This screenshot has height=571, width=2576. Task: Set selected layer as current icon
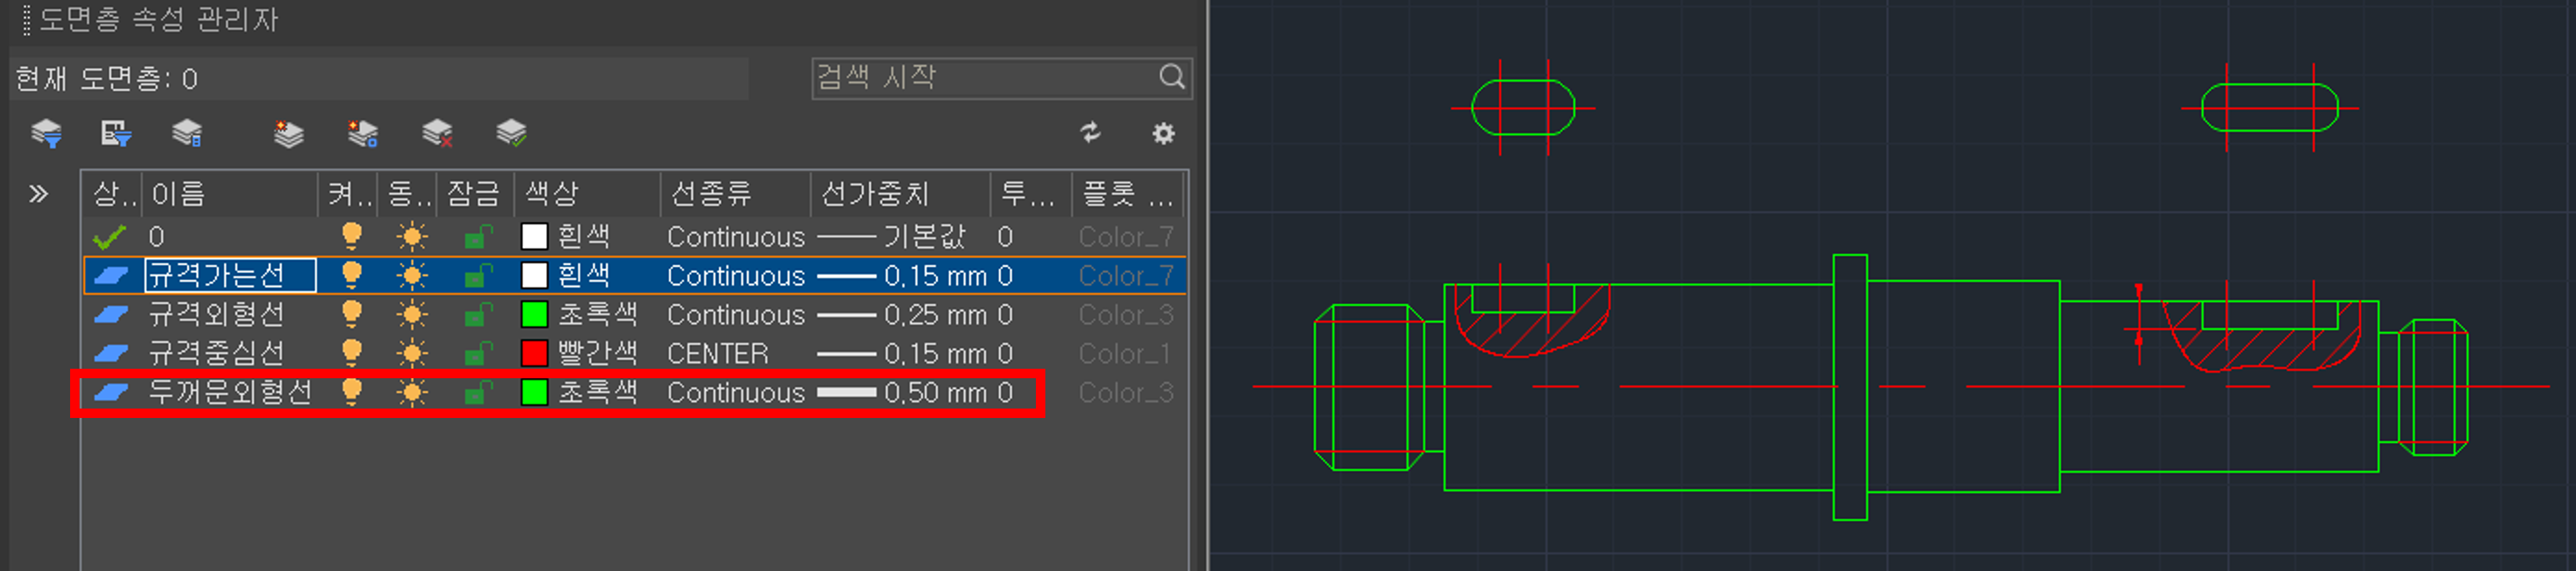pyautogui.click(x=511, y=133)
